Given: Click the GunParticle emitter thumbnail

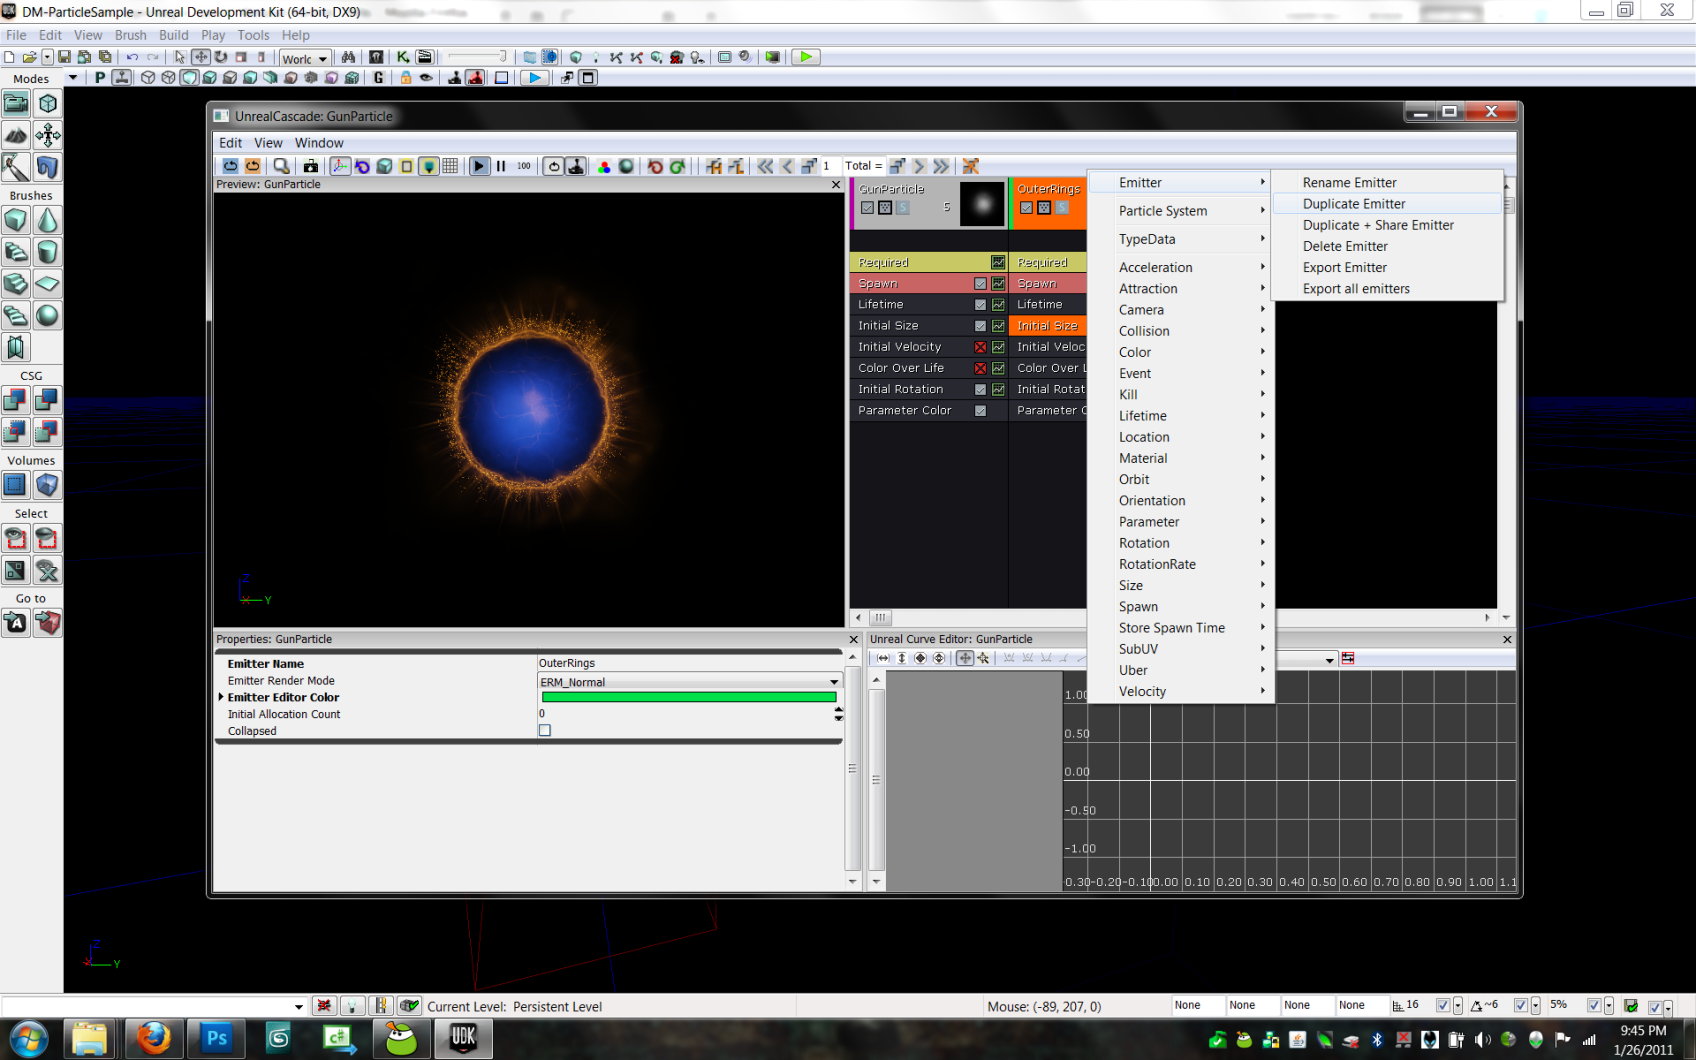Looking at the screenshot, I should [982, 204].
